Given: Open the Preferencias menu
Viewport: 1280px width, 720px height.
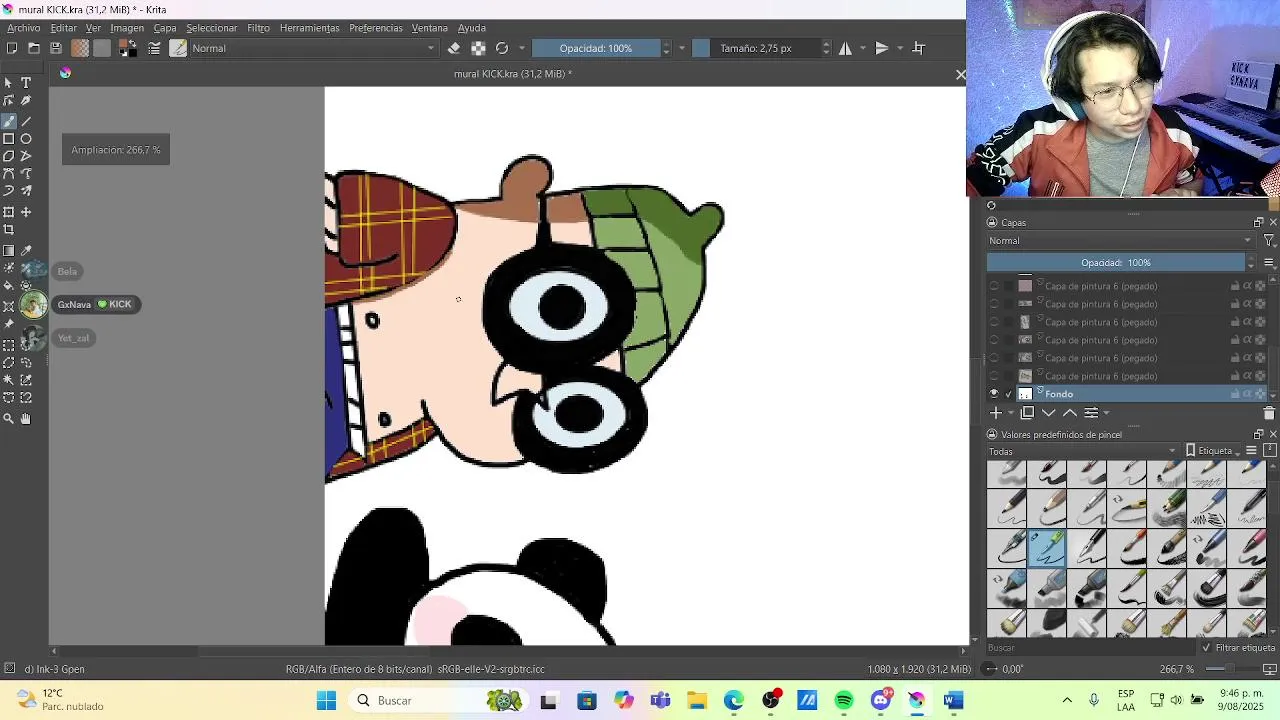Looking at the screenshot, I should point(376,28).
